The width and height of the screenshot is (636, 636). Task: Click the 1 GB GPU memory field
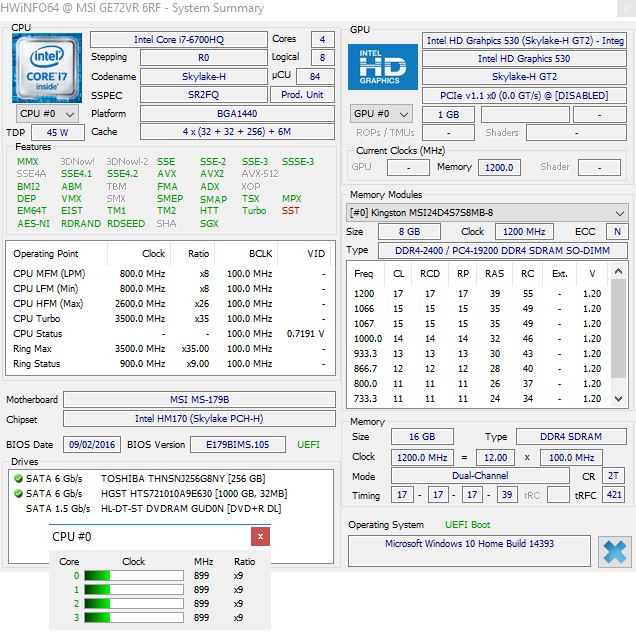tap(449, 115)
